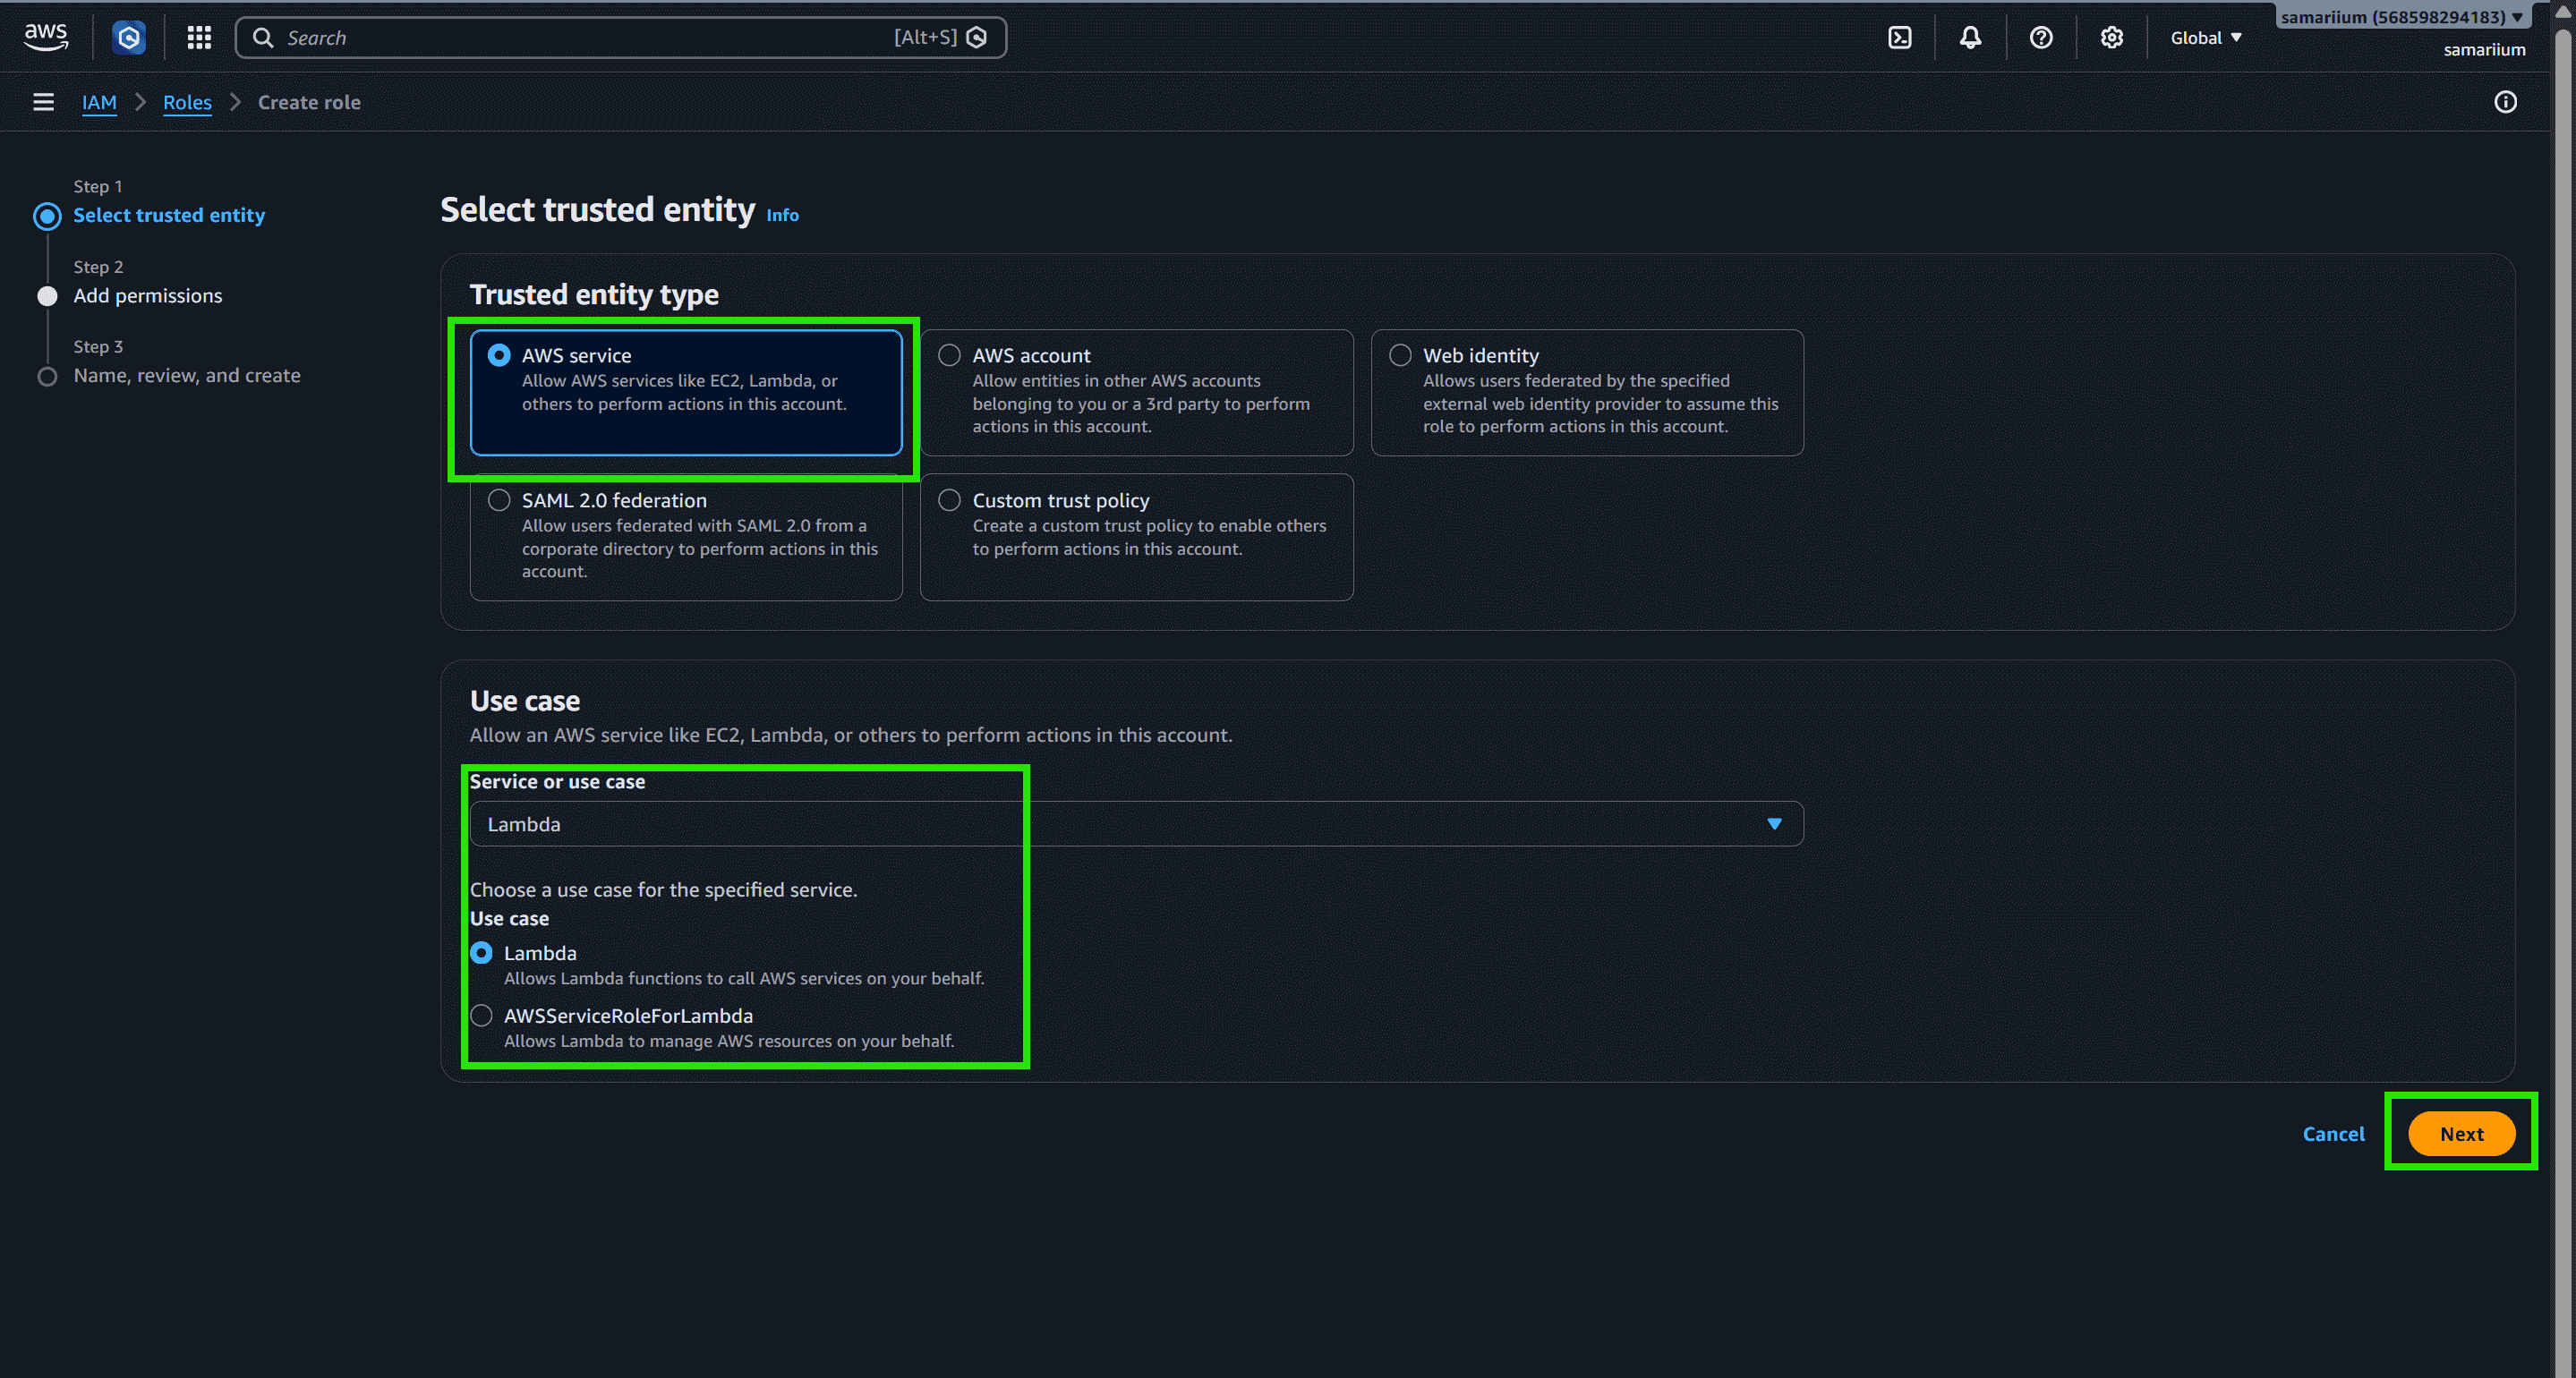Screen dimensions: 2576x1378
Task: Select SAML 2.0 federation radio
Action: click(499, 500)
